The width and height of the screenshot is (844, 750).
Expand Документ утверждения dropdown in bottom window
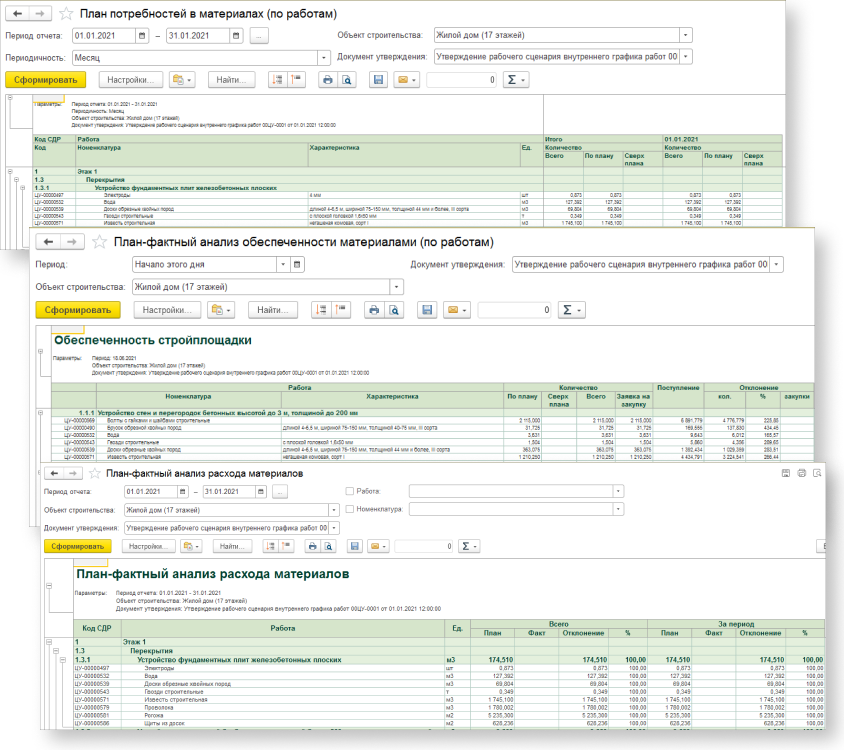tap(334, 527)
